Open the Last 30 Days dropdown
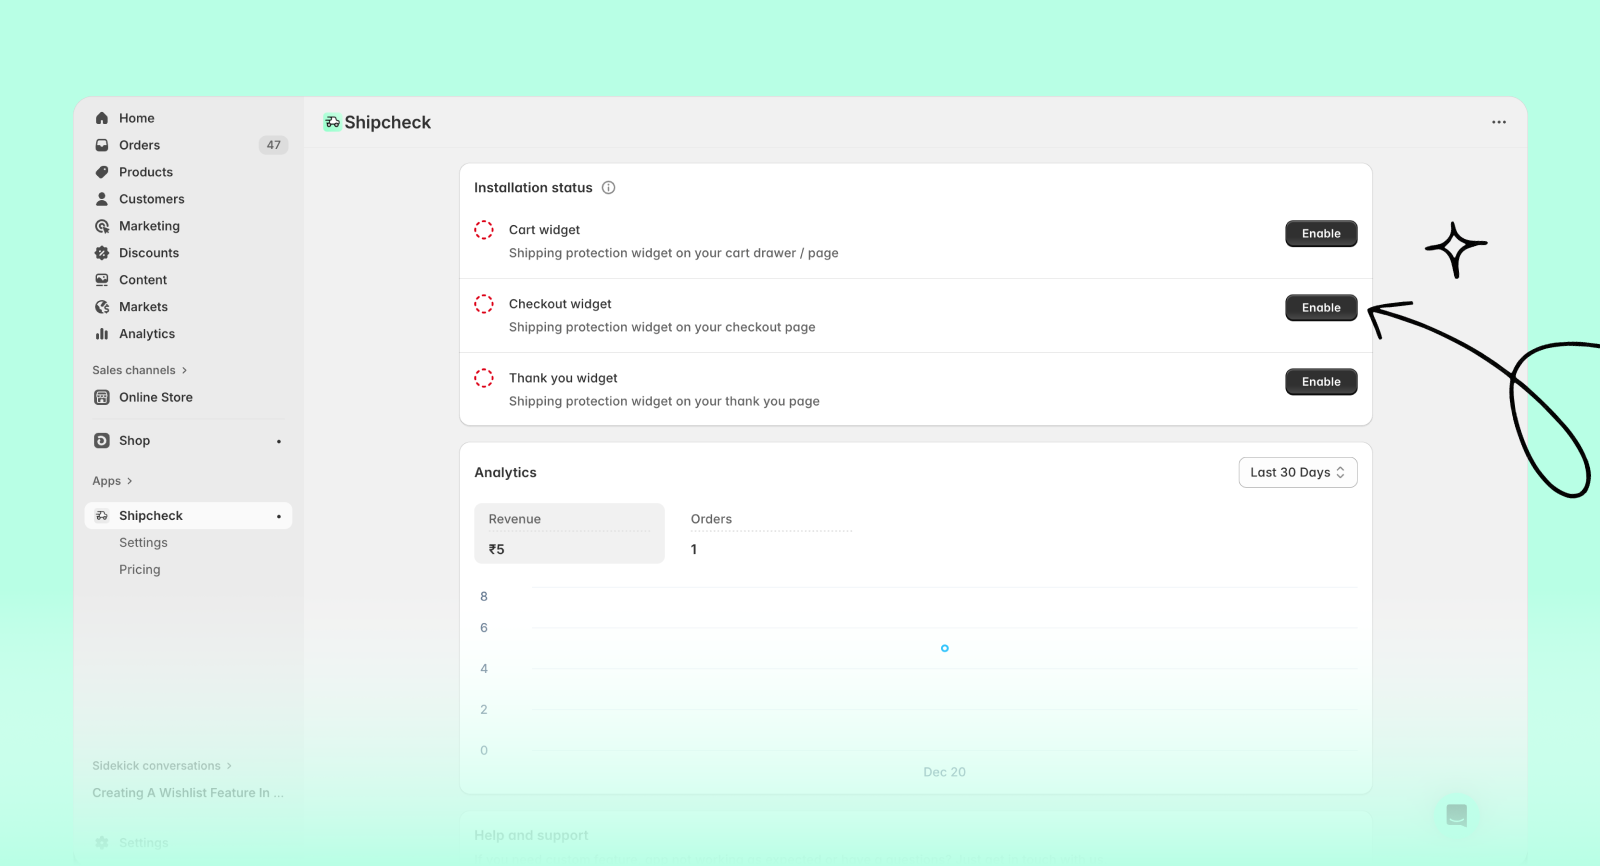This screenshot has height=866, width=1600. pos(1298,473)
